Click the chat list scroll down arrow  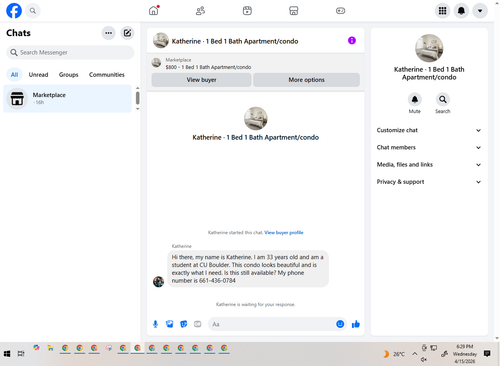[138, 109]
